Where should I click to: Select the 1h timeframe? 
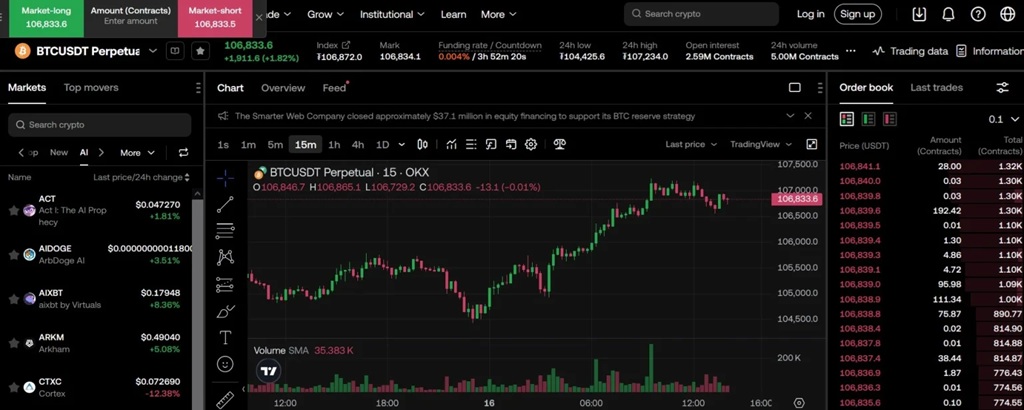pyautogui.click(x=334, y=144)
